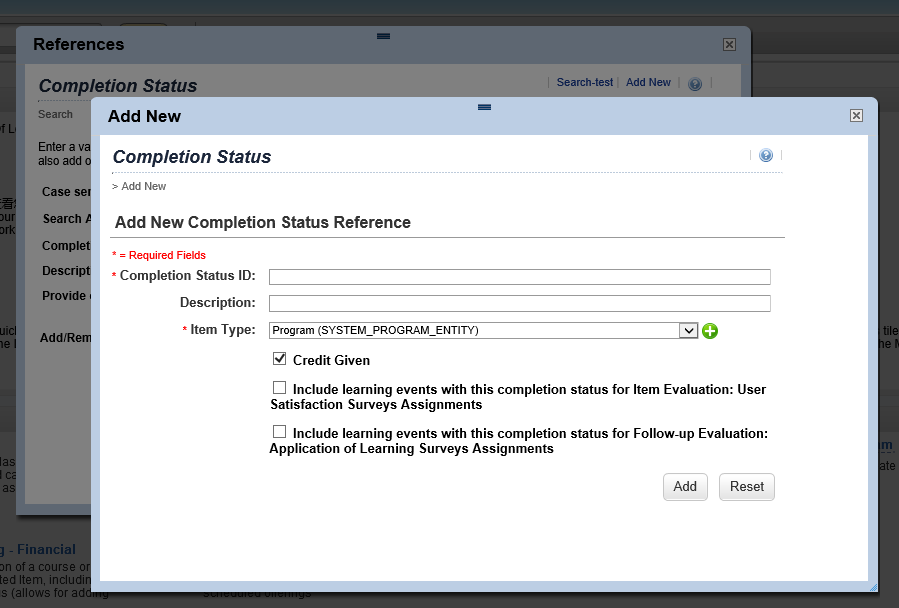Click the Reset button
This screenshot has width=899, height=608.
tap(746, 487)
